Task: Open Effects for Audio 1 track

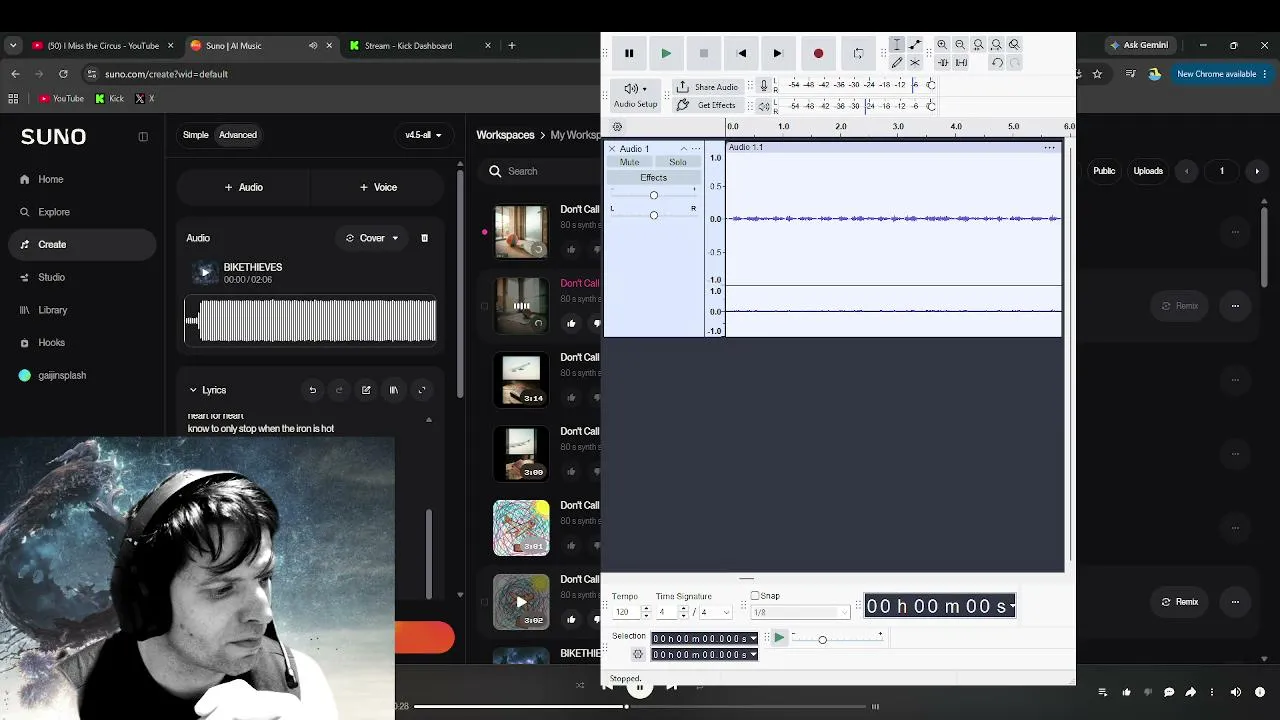Action: (x=653, y=178)
